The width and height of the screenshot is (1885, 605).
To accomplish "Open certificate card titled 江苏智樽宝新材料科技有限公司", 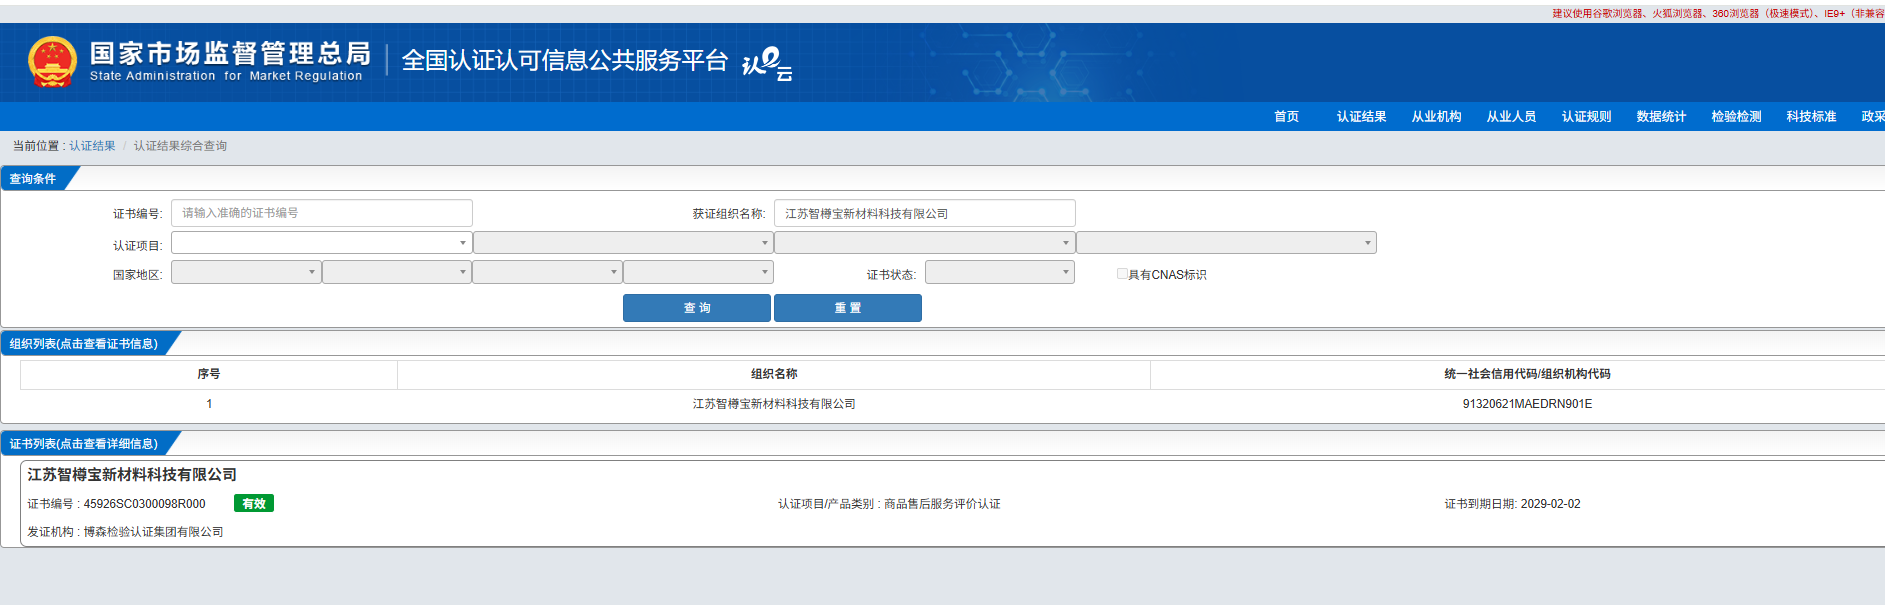I will point(132,475).
